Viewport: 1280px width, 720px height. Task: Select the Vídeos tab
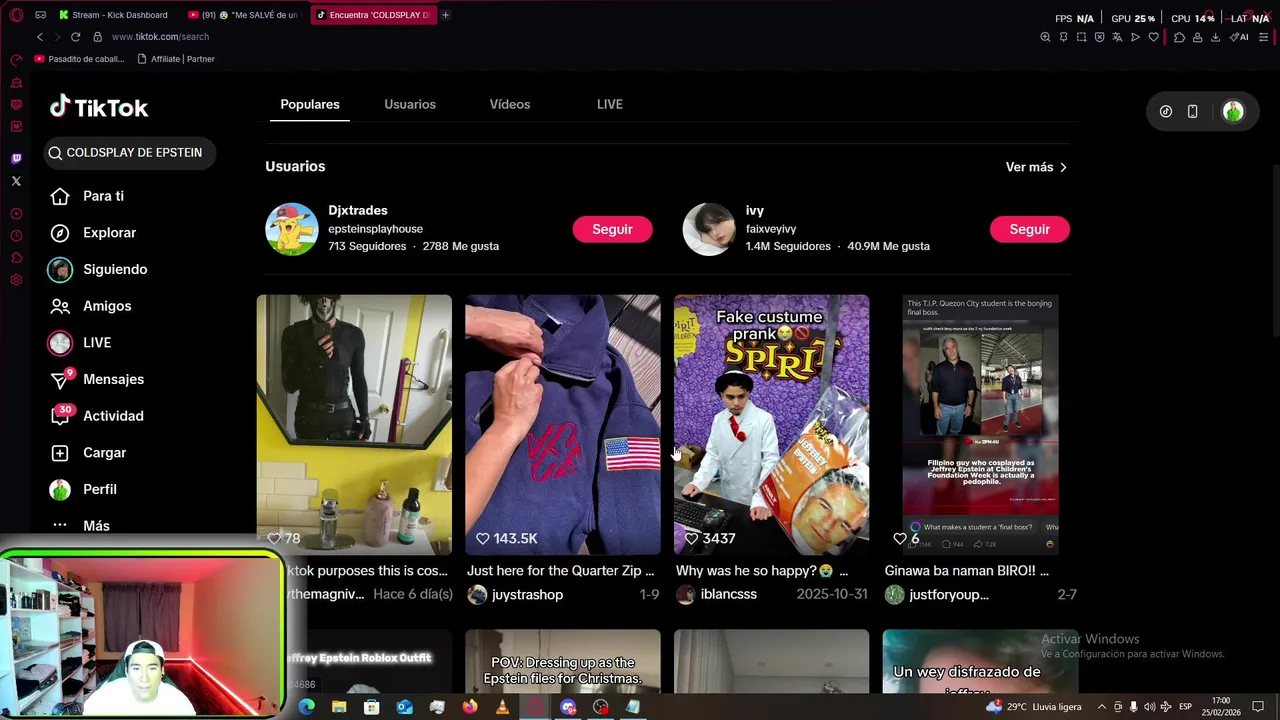(x=510, y=104)
